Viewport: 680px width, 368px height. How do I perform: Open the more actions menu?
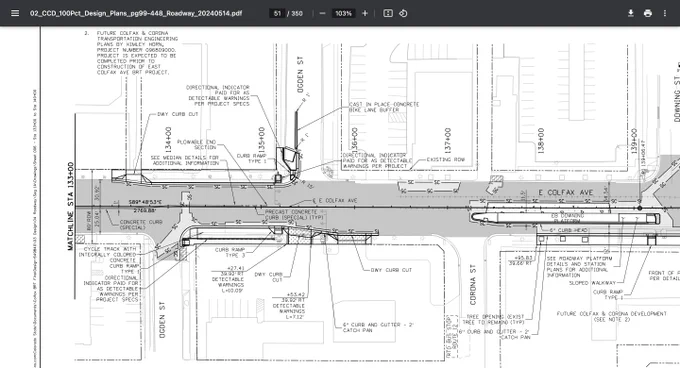click(x=664, y=13)
